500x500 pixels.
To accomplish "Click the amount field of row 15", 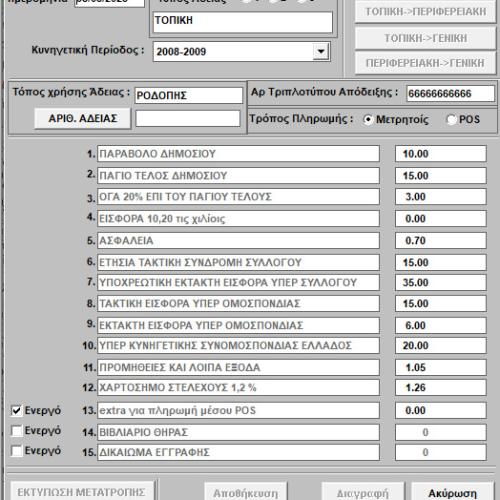I will coord(441,452).
